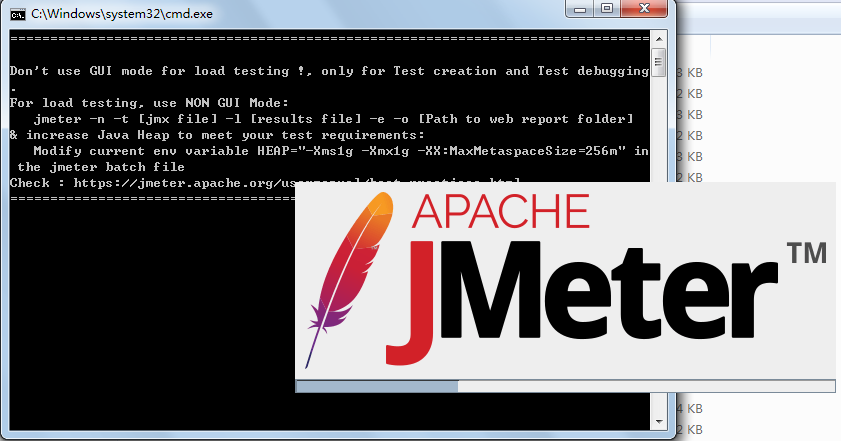The width and height of the screenshot is (841, 441).
Task: Click the text 'For load testing, use NON GUI Mode:'
Action: point(149,102)
